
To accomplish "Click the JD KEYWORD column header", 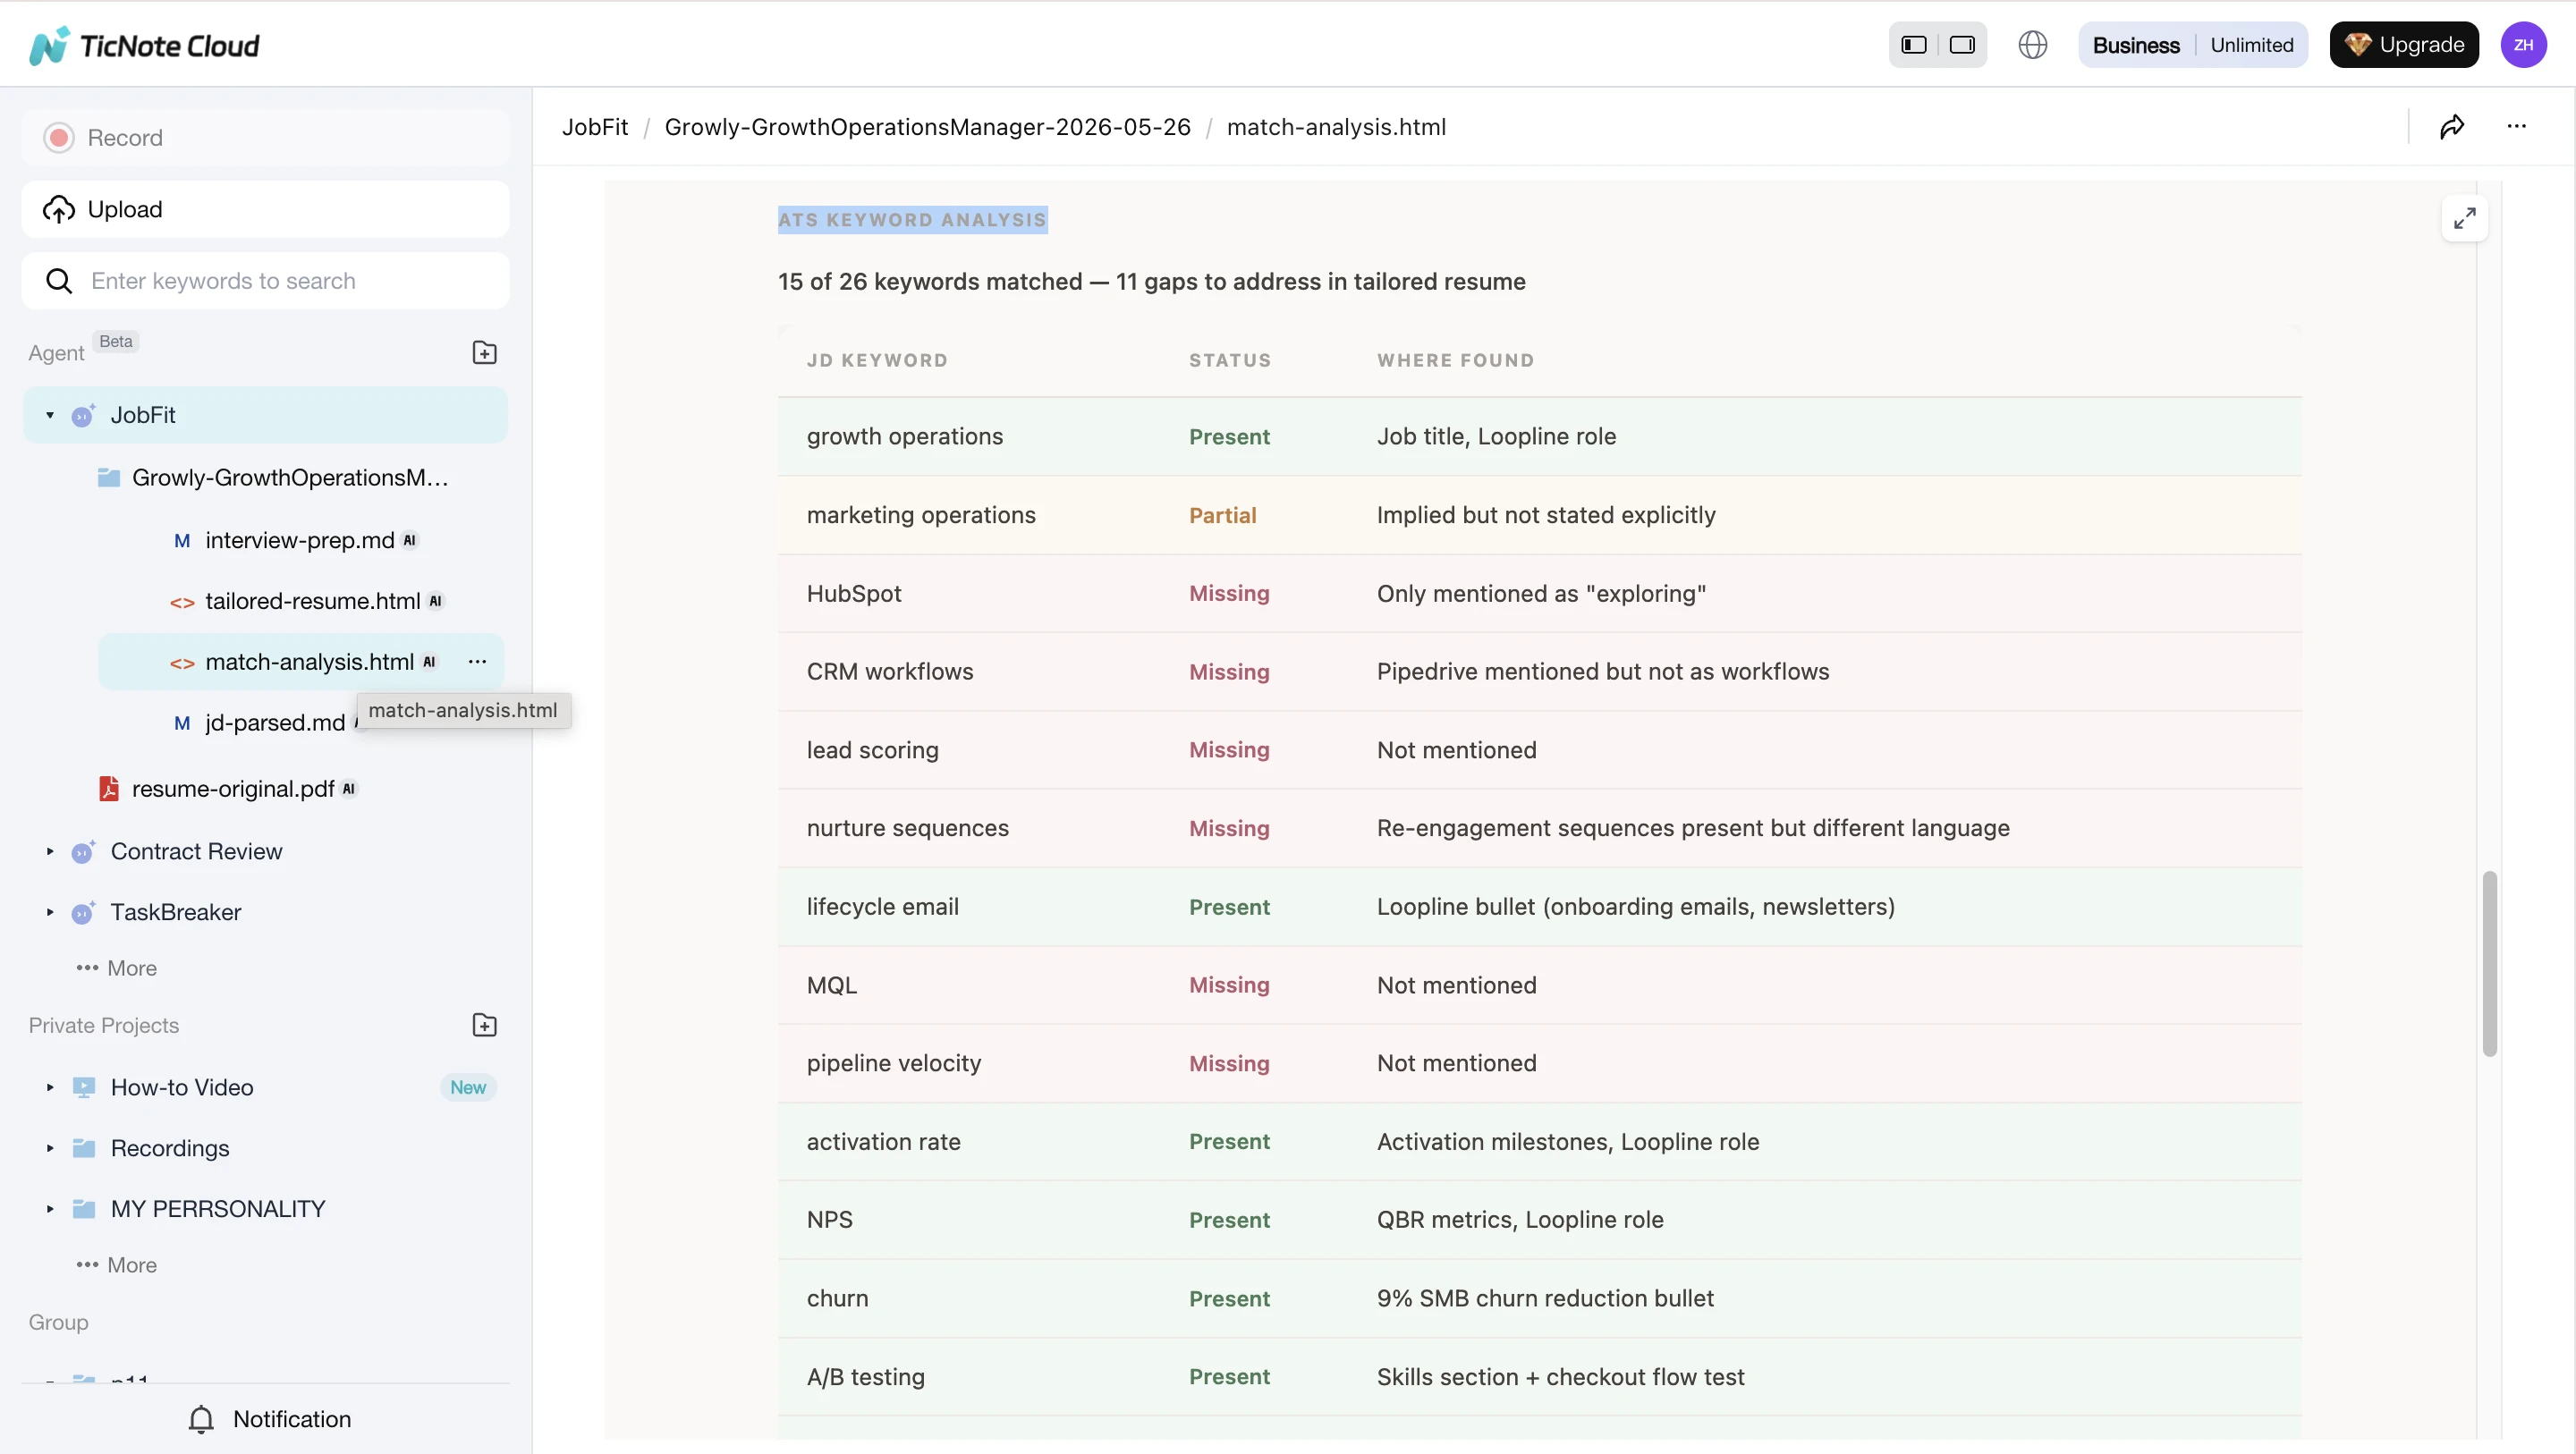I will (x=877, y=360).
